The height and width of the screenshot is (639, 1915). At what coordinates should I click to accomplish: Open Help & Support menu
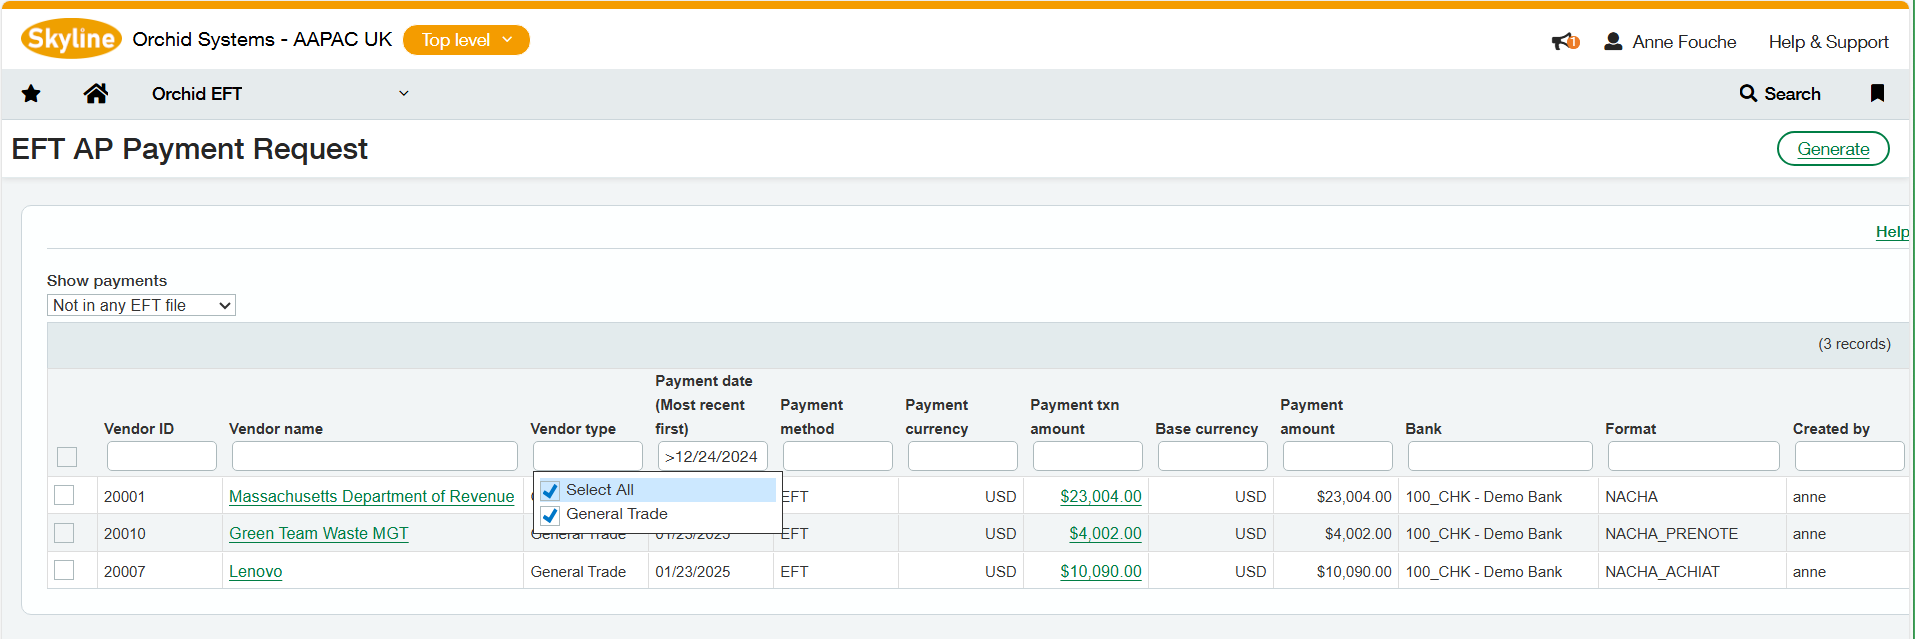tap(1828, 42)
